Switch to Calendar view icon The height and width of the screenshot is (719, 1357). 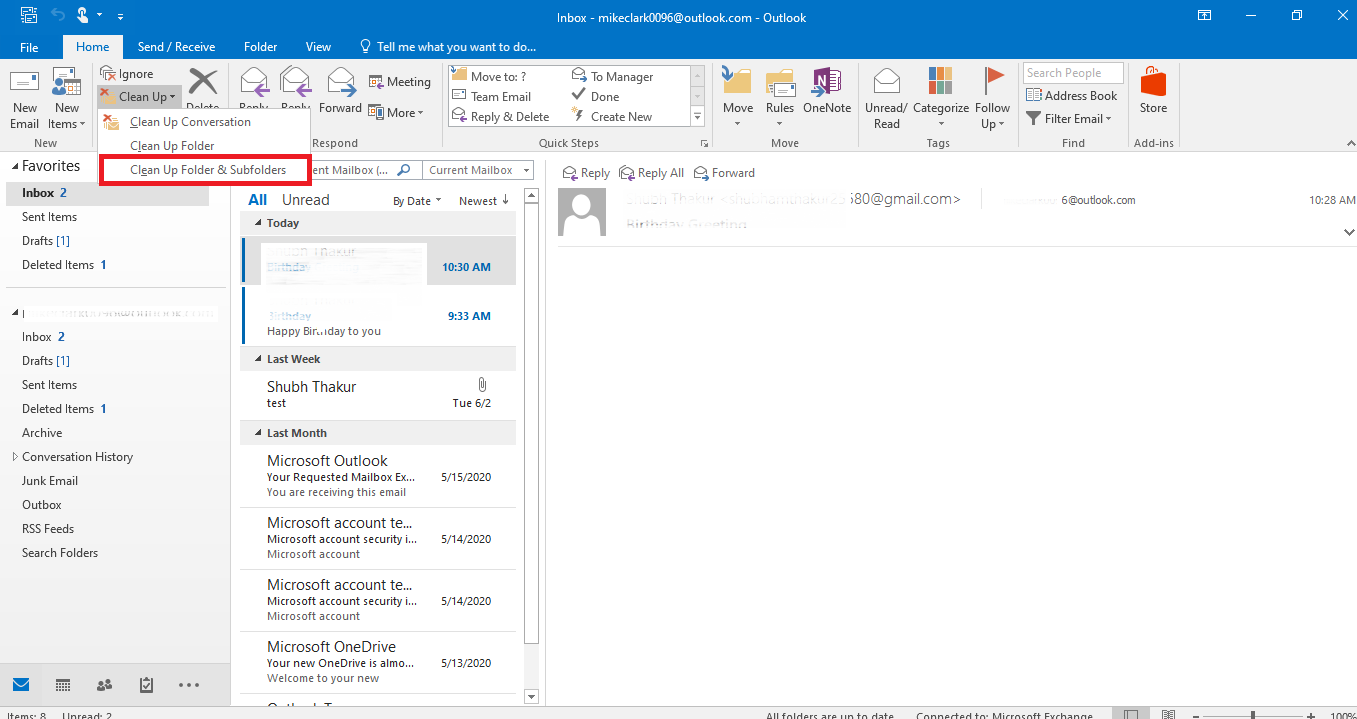(x=63, y=685)
